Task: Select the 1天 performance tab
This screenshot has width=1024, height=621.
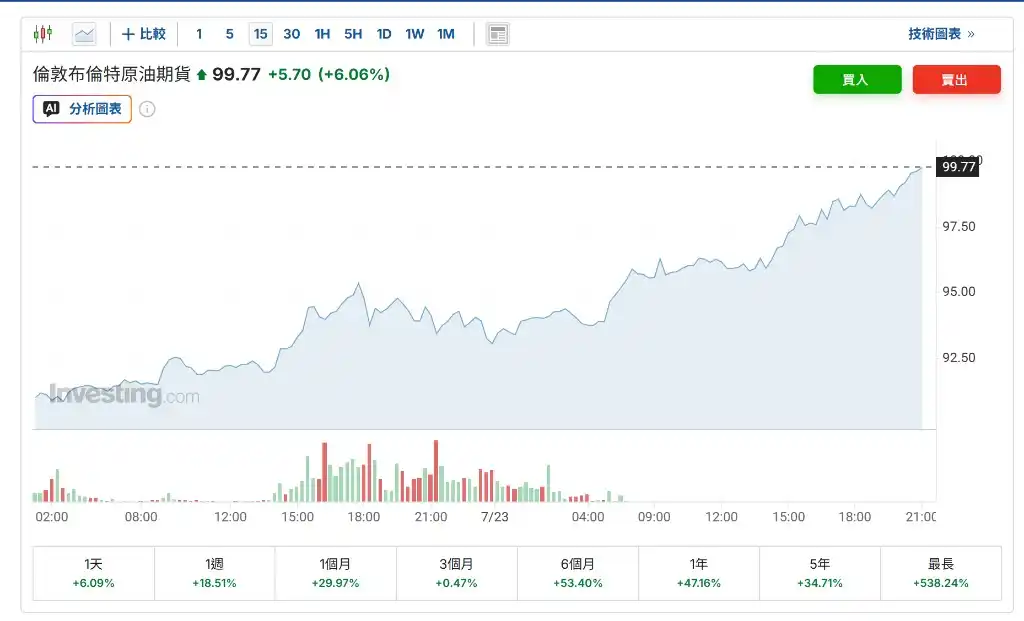Action: (x=93, y=573)
